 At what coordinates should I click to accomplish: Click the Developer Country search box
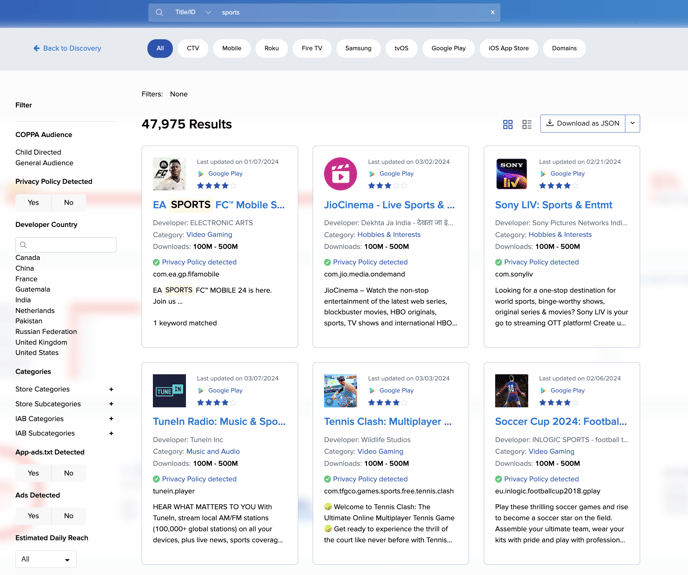[66, 245]
